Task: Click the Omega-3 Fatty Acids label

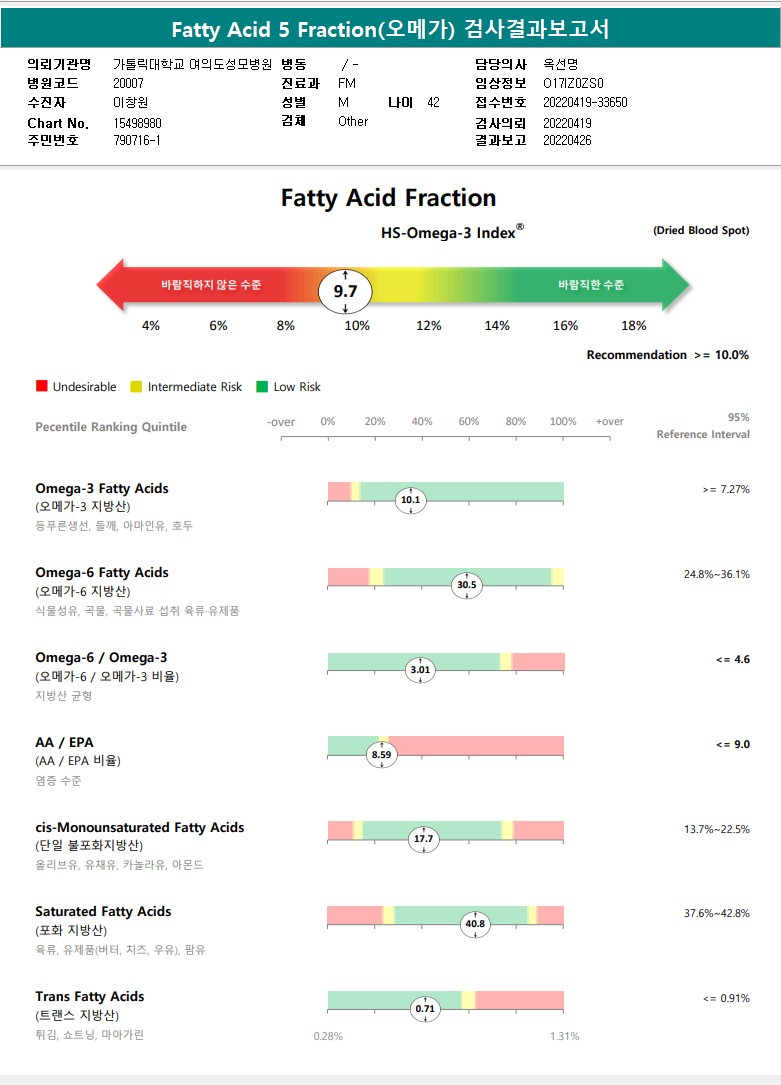Action: point(102,488)
